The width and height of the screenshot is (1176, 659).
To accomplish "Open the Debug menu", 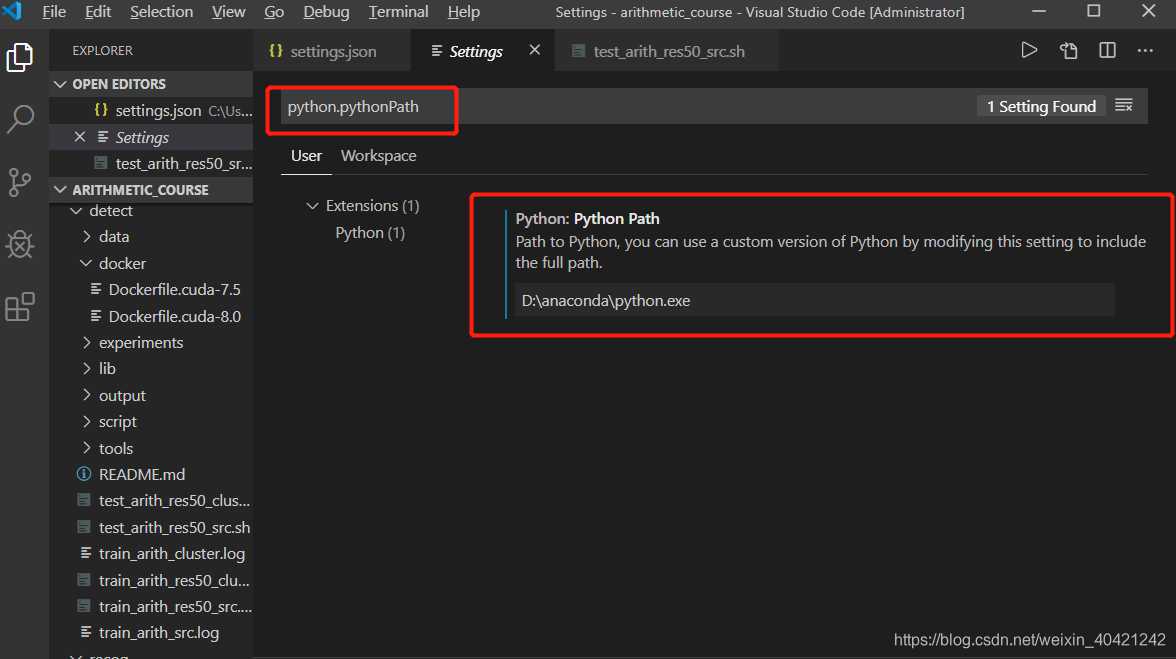I will tap(326, 12).
